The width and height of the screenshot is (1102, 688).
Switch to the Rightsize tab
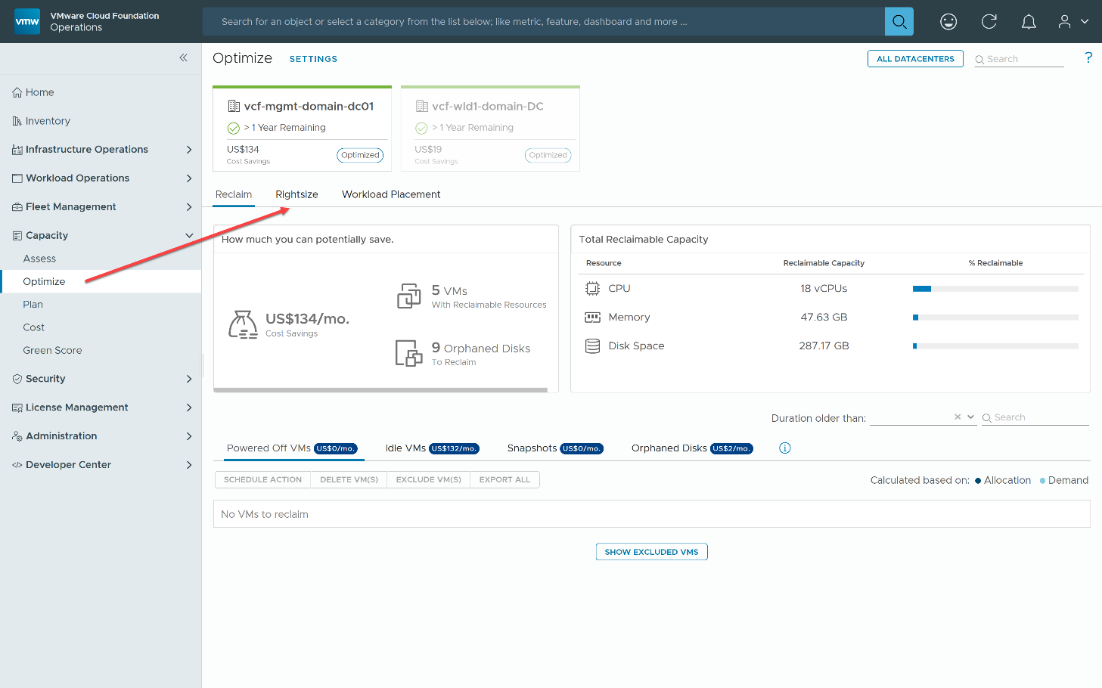point(296,194)
